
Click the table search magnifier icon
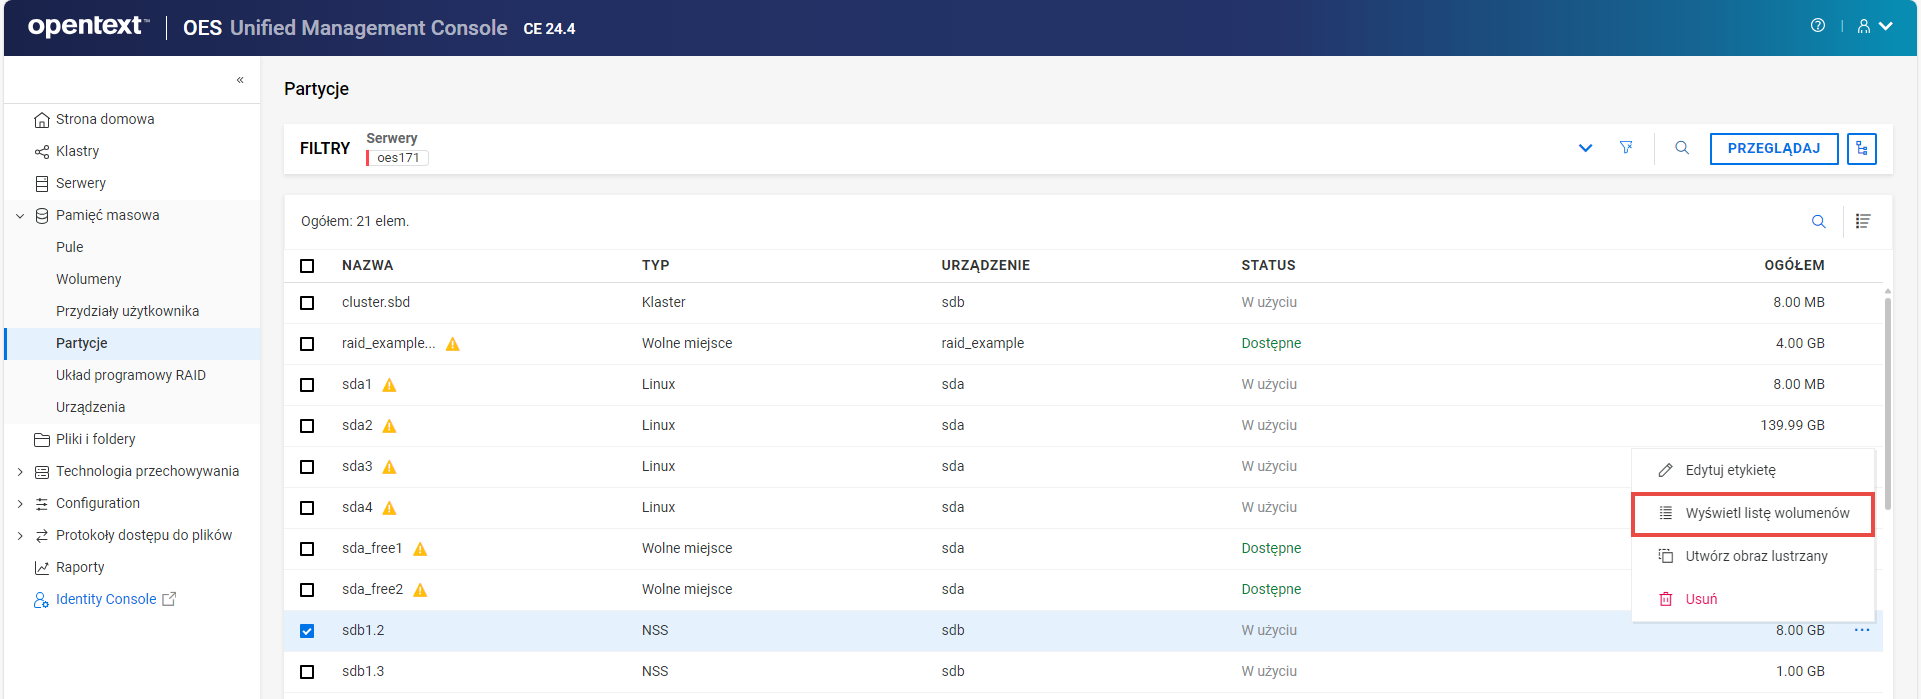[x=1818, y=222]
